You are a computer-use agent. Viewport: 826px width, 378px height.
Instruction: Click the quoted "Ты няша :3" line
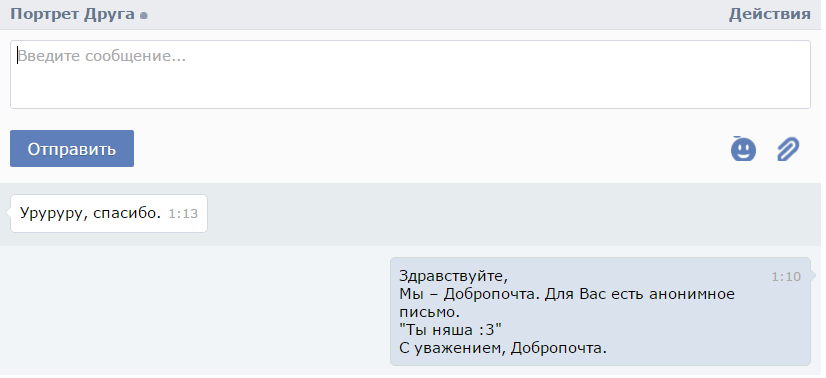click(450, 330)
